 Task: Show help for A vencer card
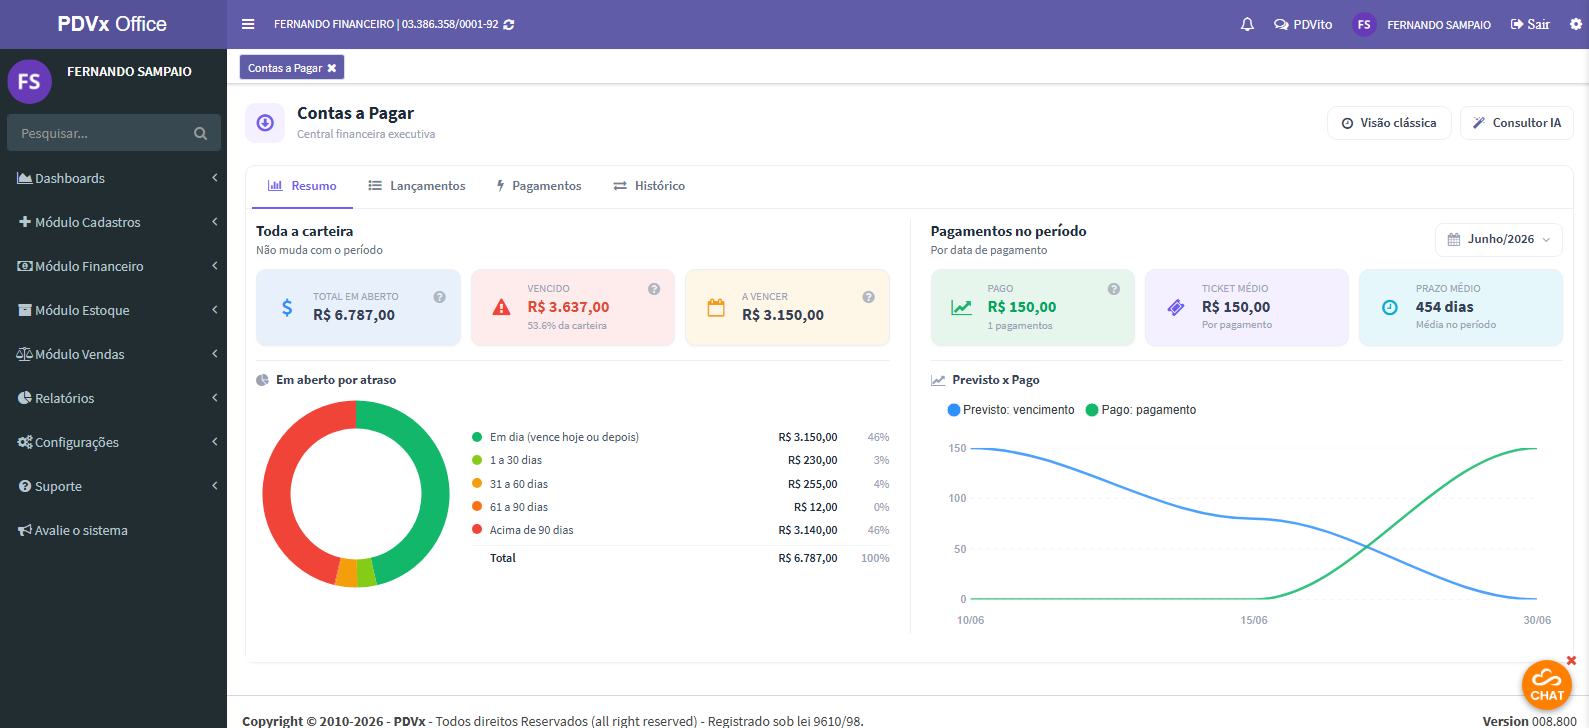(868, 297)
